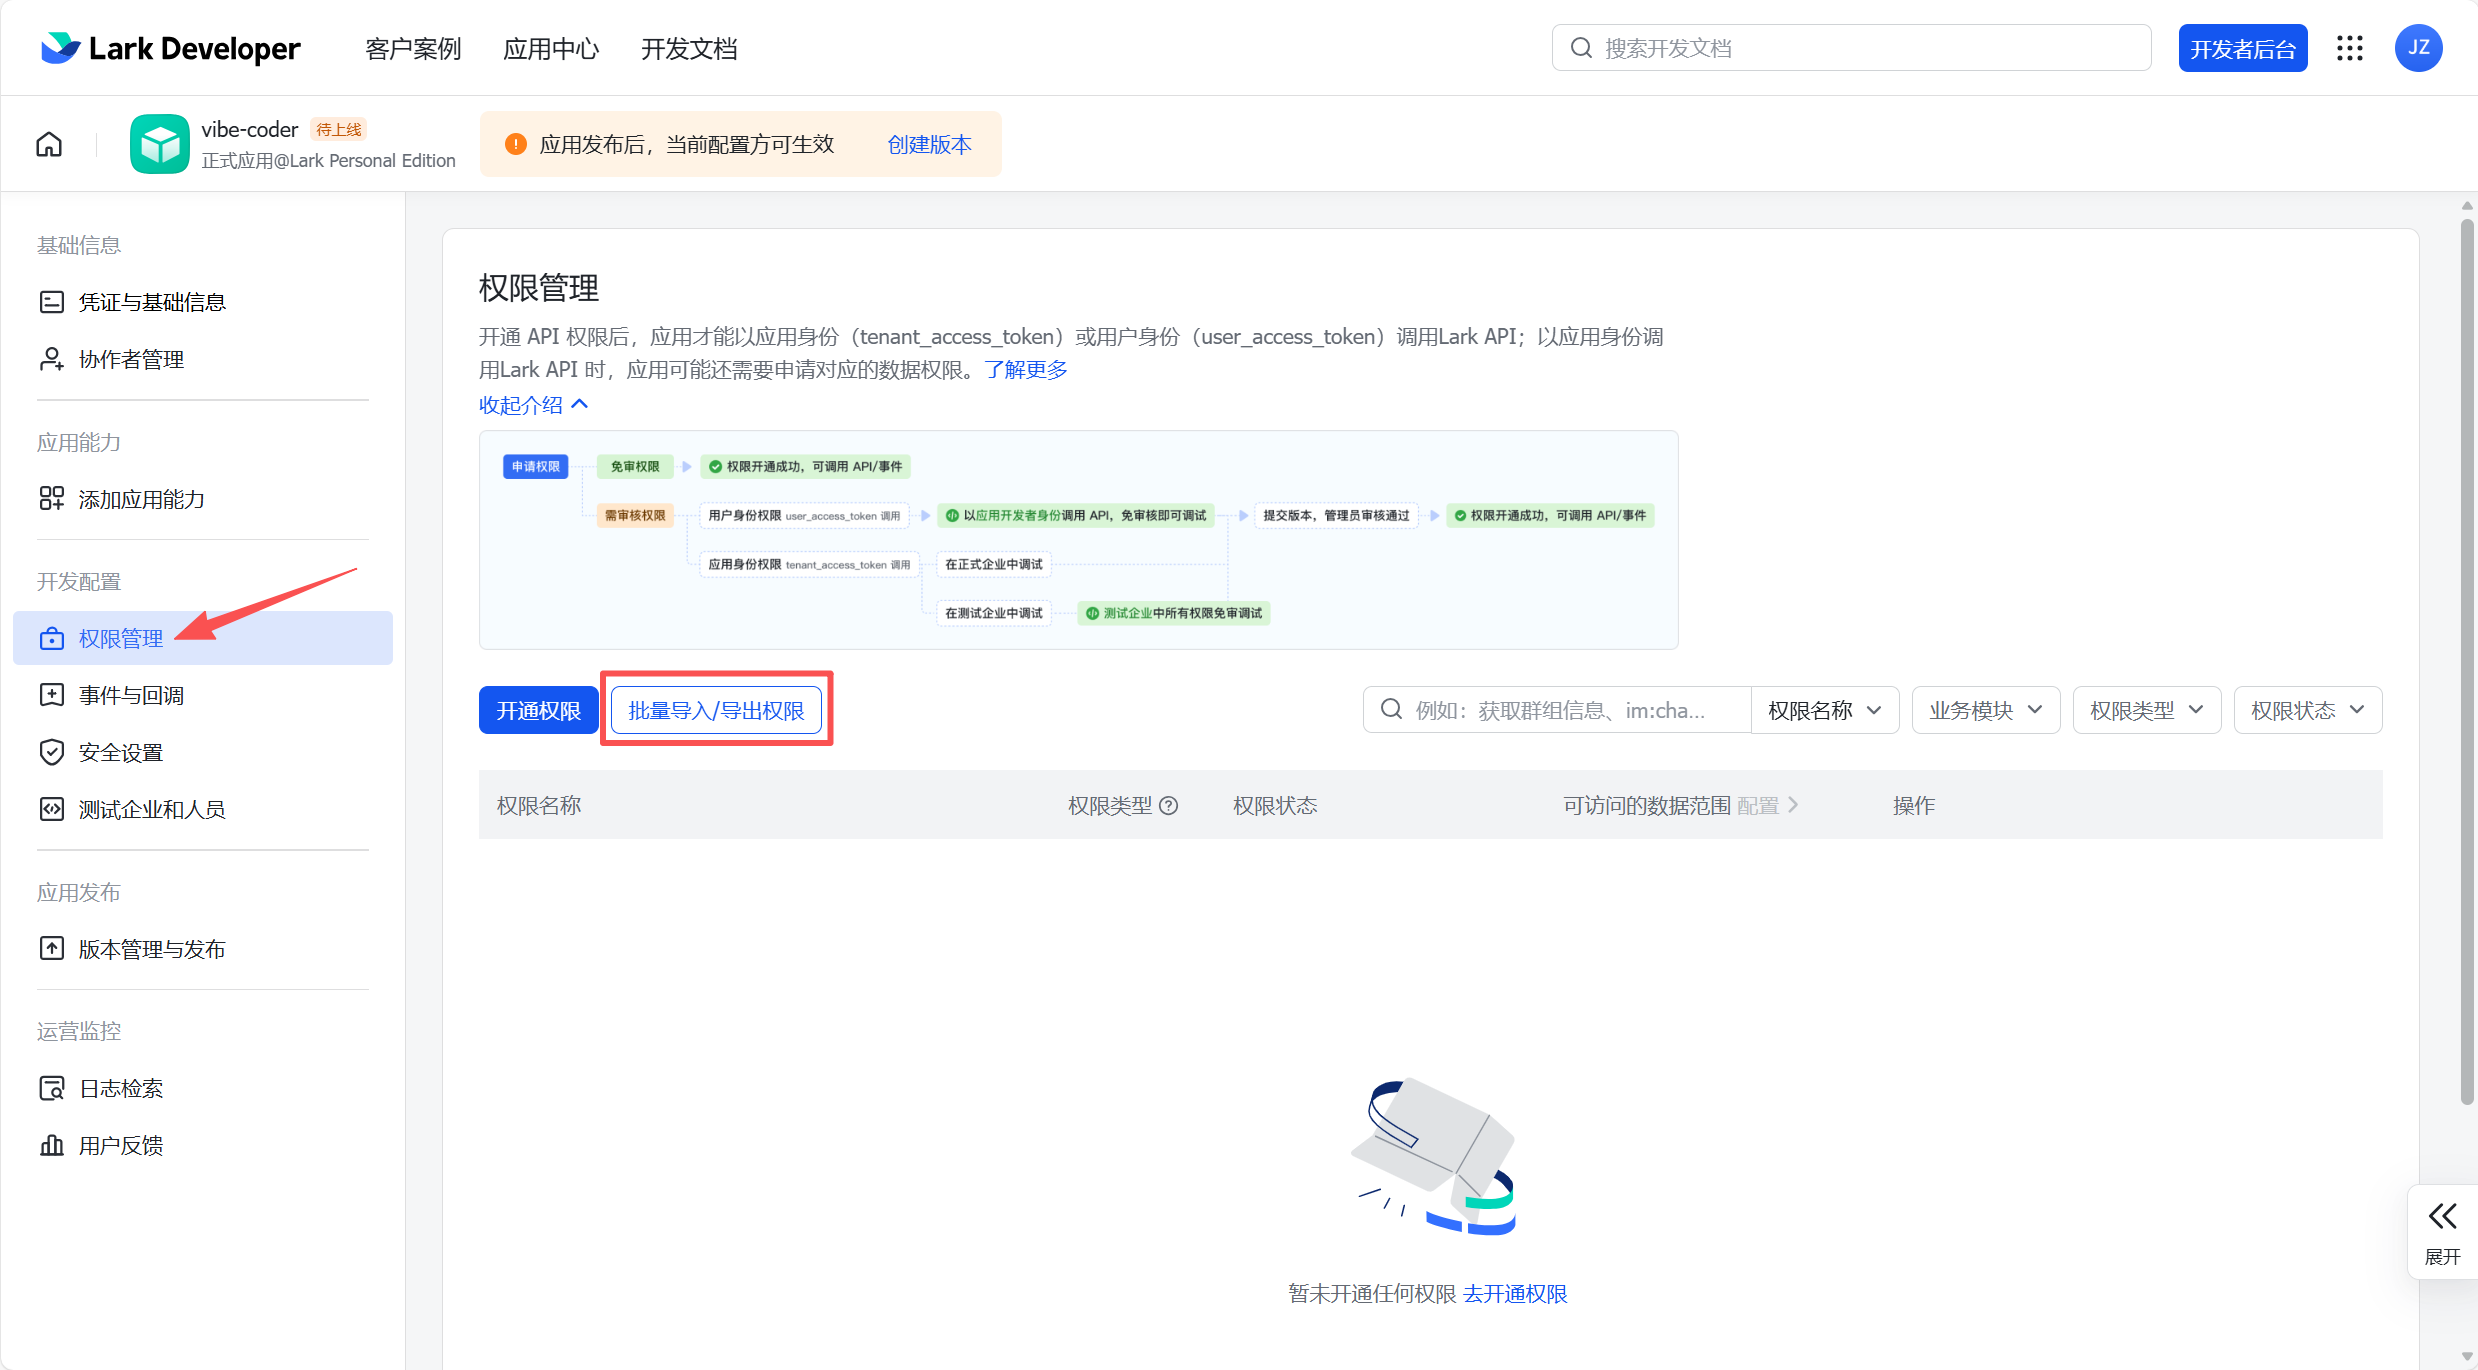Open the JZ account avatar menu
Viewport: 2478px width, 1370px height.
[2419, 47]
